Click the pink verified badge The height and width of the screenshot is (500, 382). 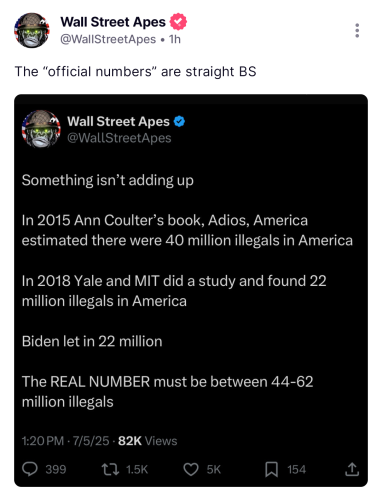(178, 22)
